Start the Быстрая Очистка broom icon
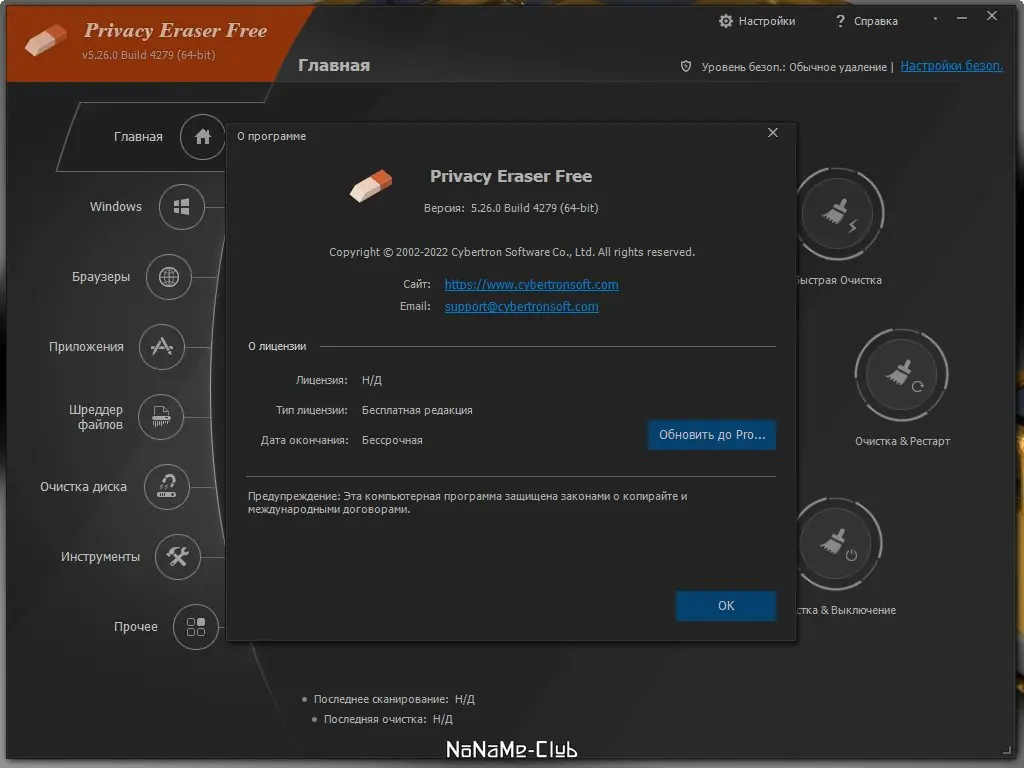Viewport: 1024px width, 768px height. (839, 214)
